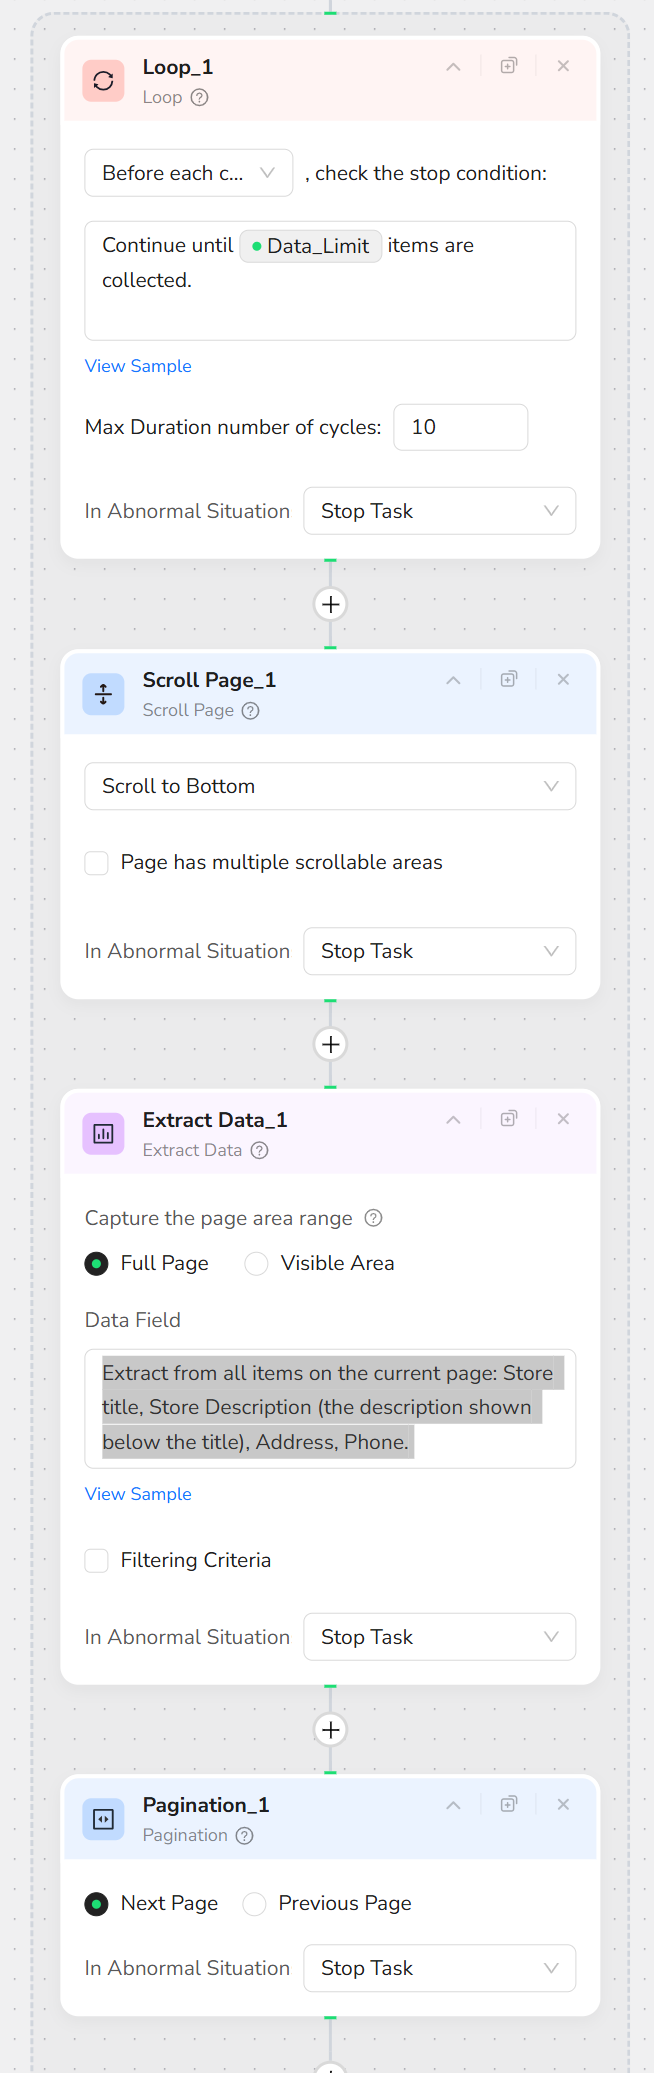Viewport: 654px width, 2073px height.
Task: Delete the Extract Data_1 node
Action: coord(563,1119)
